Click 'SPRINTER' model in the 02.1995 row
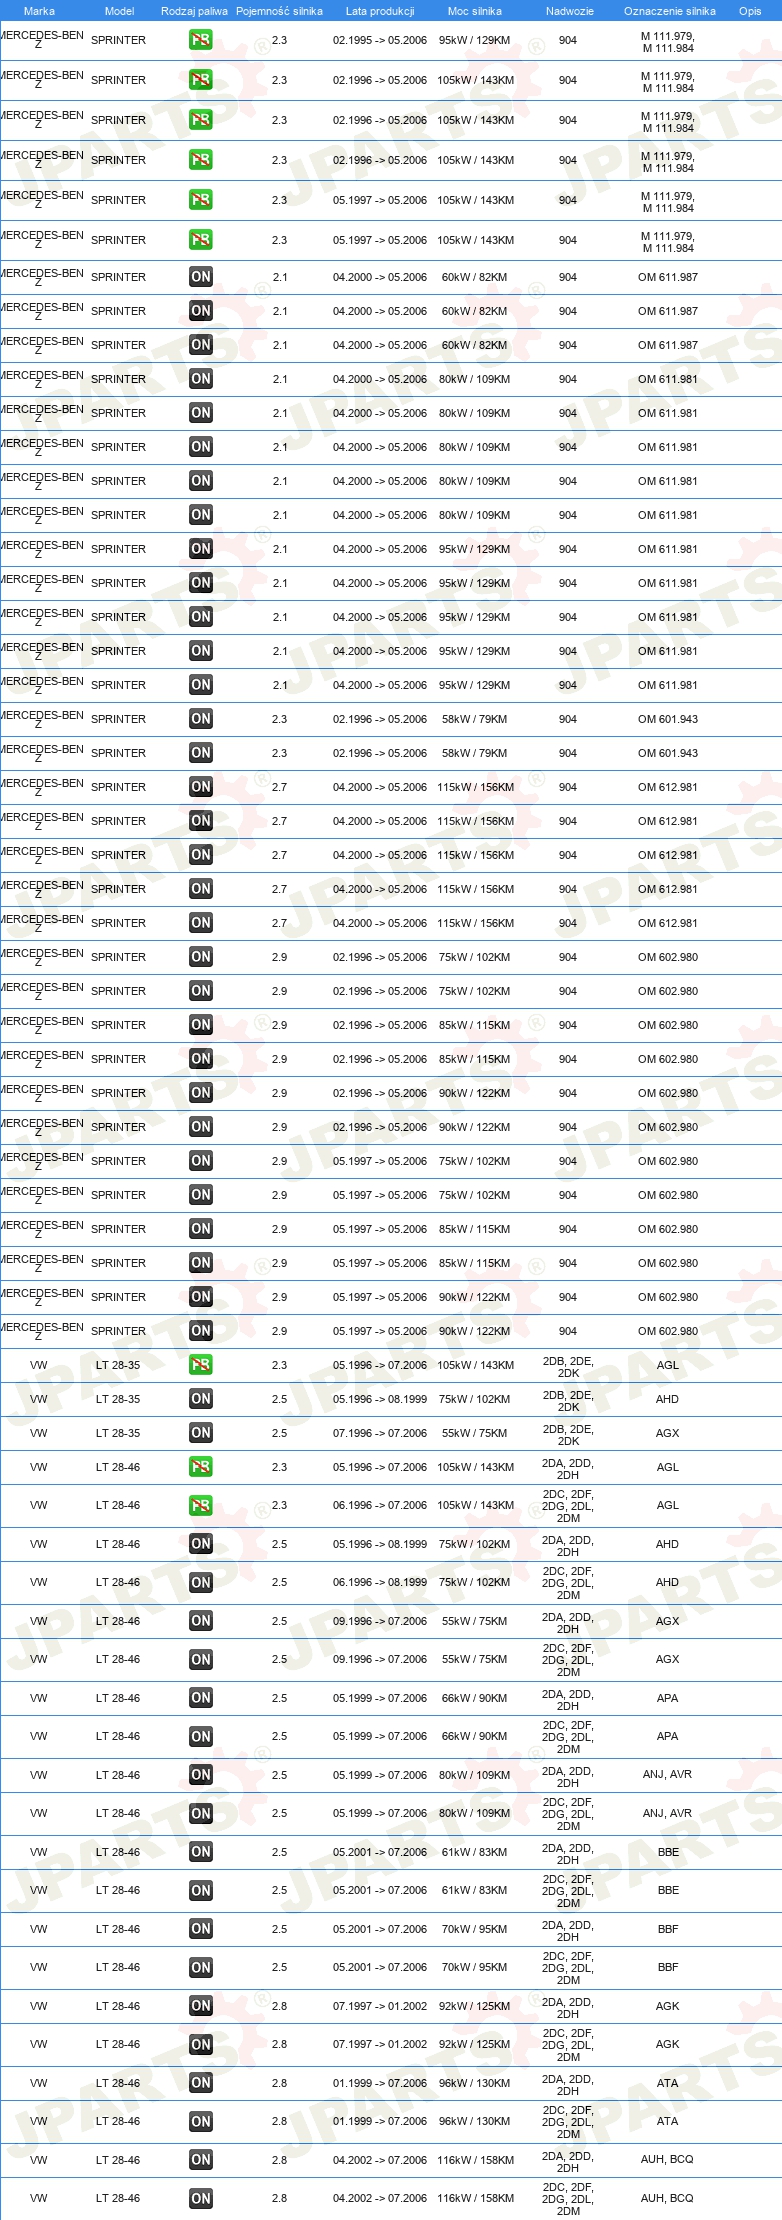 pos(118,40)
